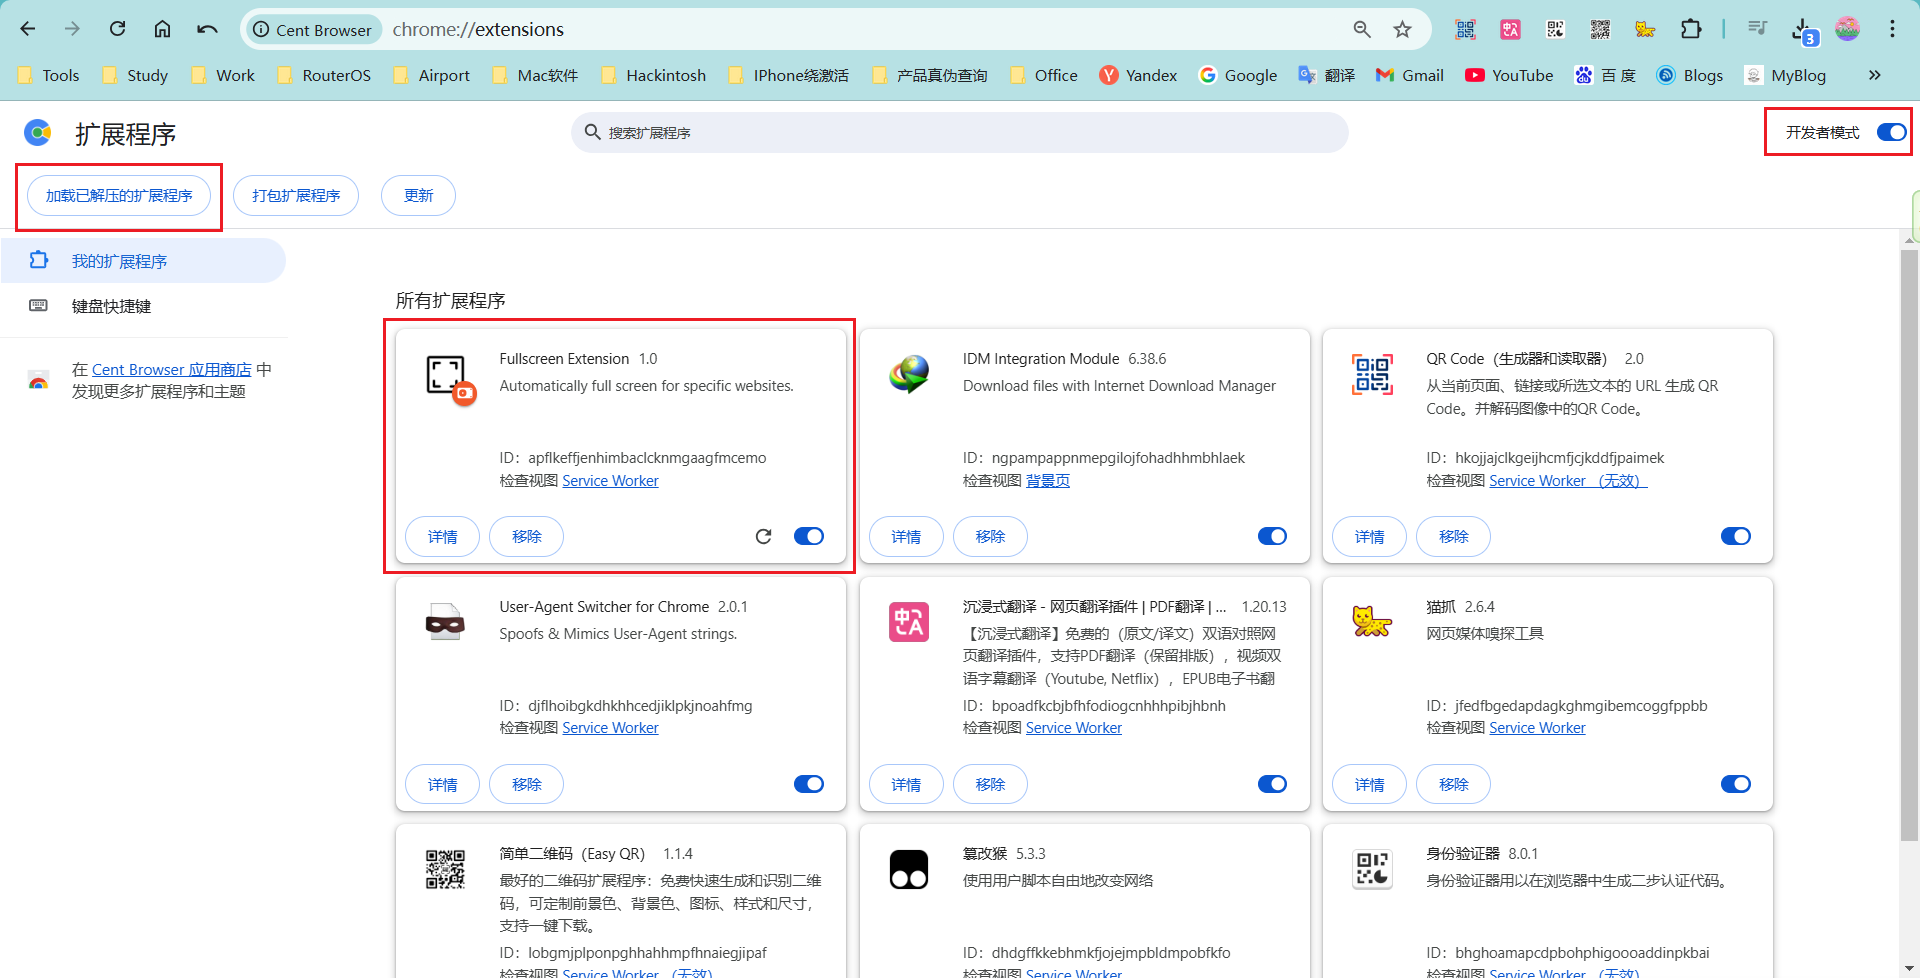Click the 篡改猴 Tampermonkey card icon
Image resolution: width=1920 pixels, height=978 pixels.
point(909,869)
